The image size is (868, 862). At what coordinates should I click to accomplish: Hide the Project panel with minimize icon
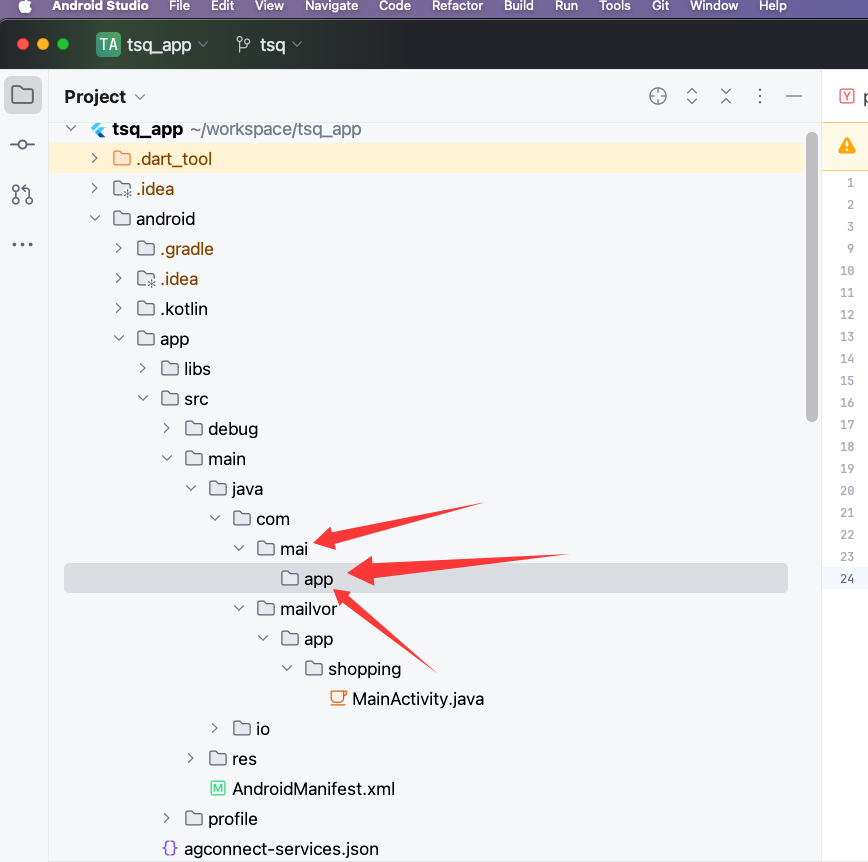(794, 96)
